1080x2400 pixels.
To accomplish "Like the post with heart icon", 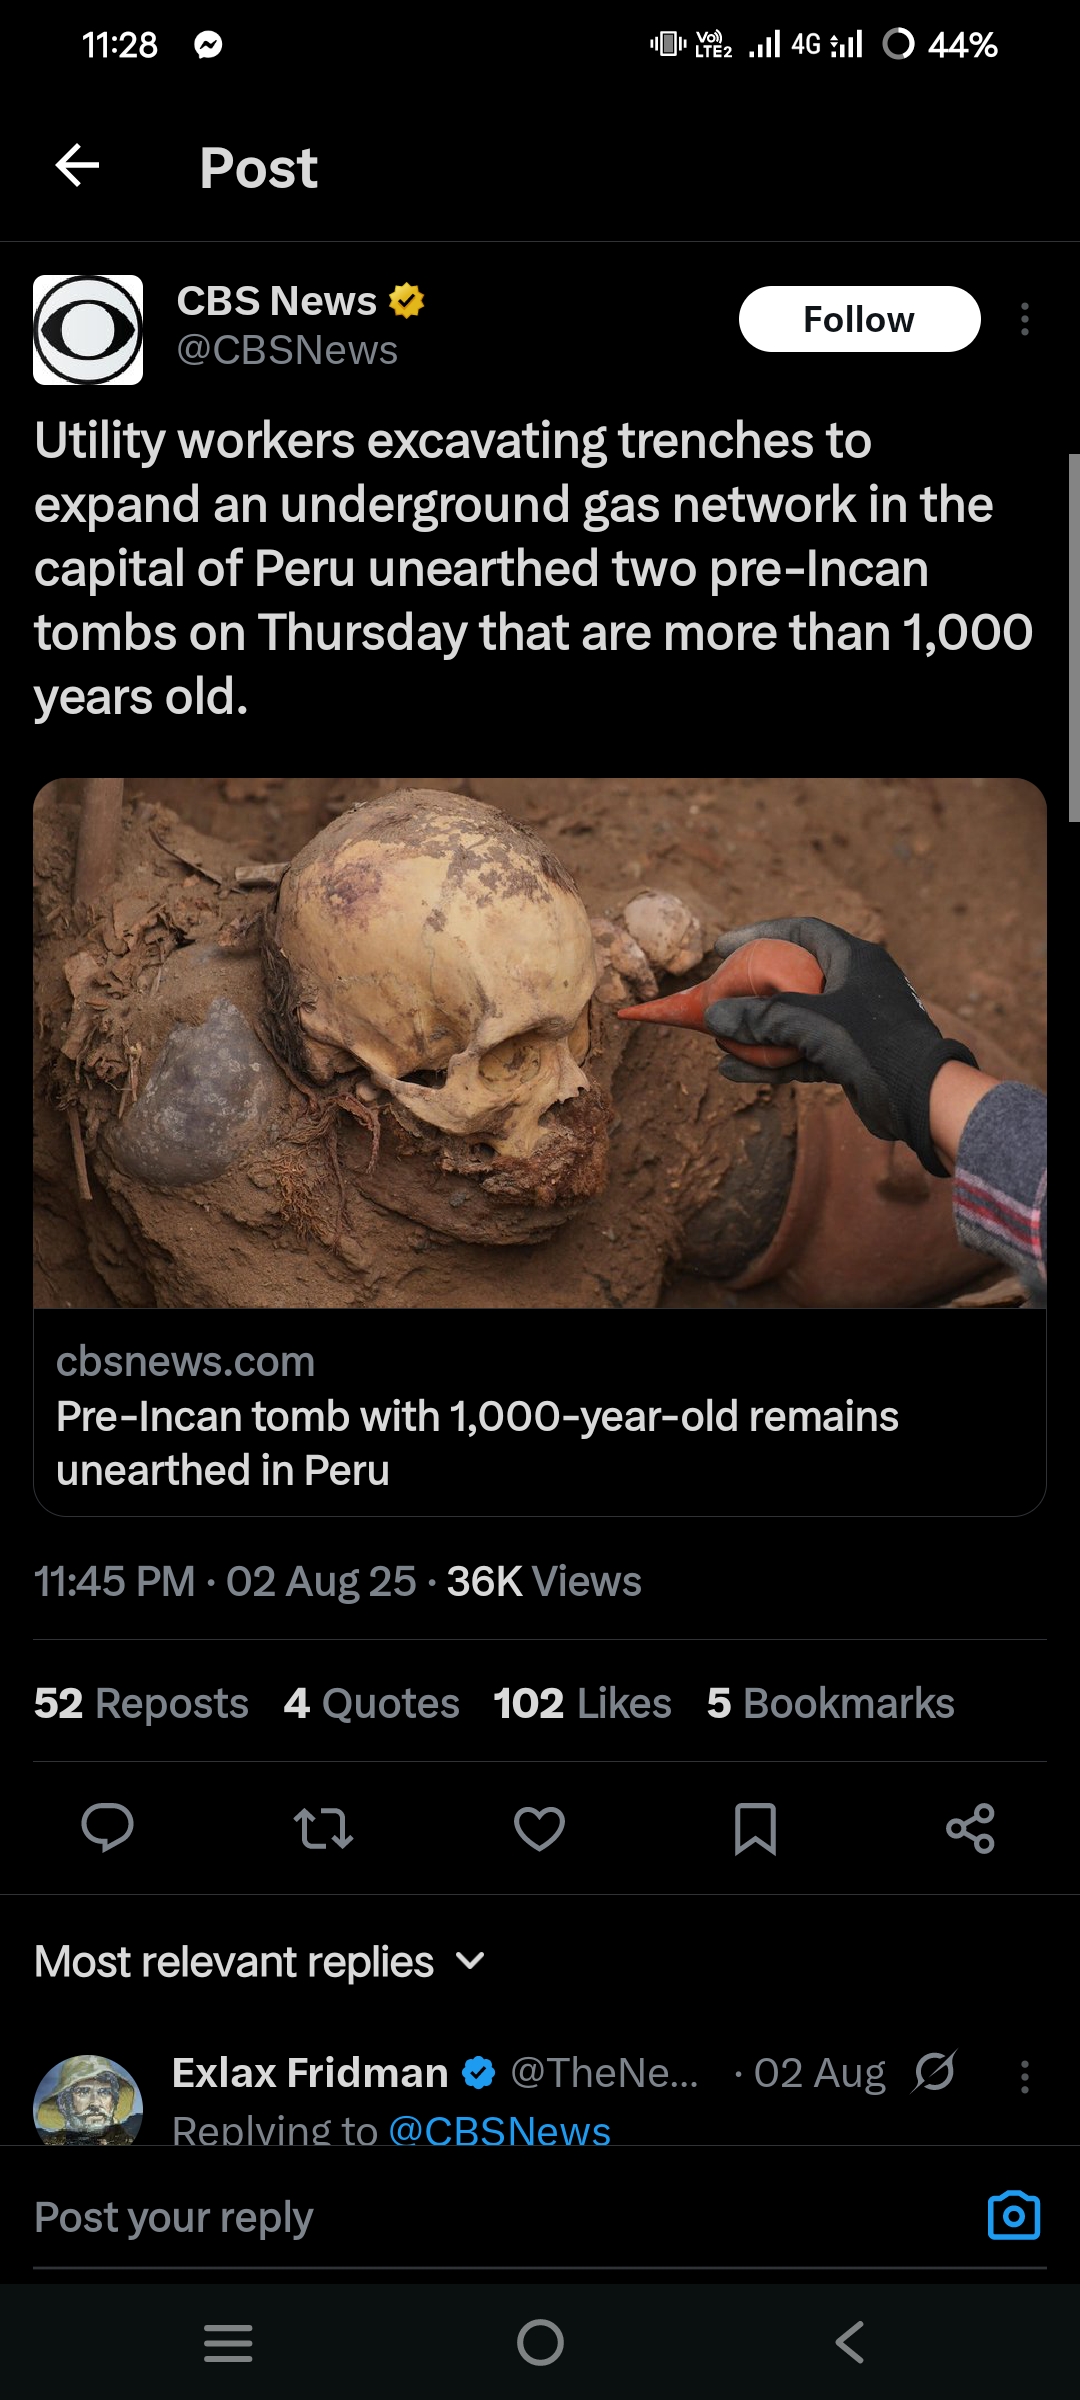I will [539, 1827].
